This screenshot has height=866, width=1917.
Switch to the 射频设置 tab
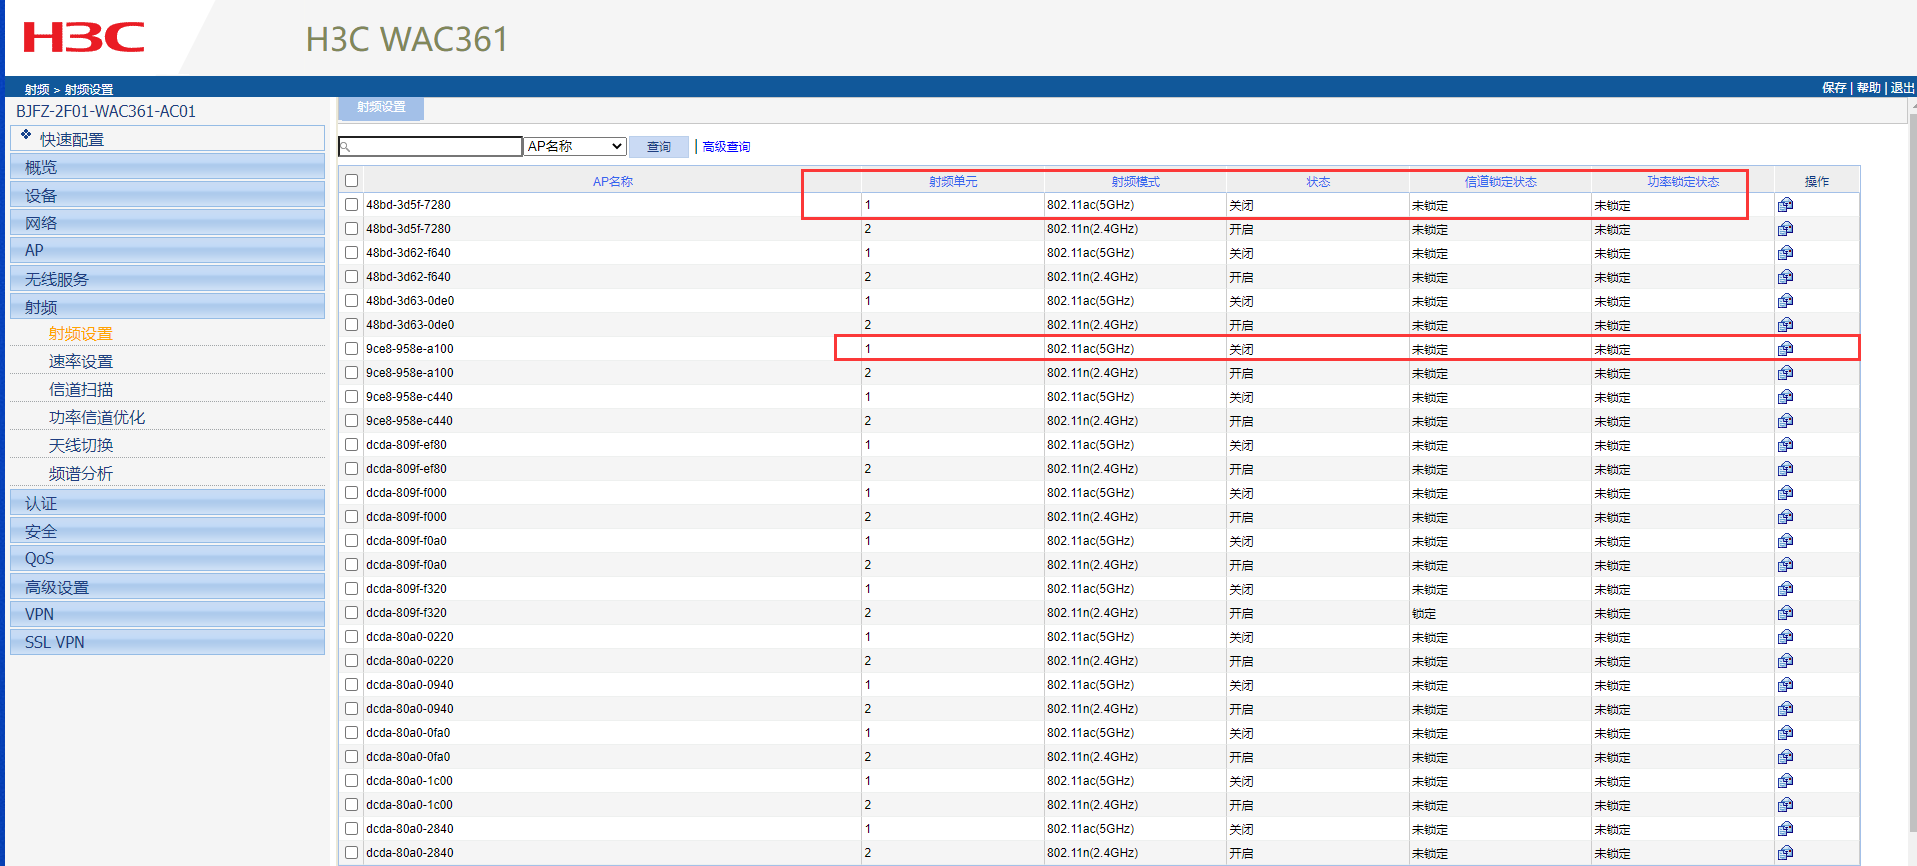click(381, 107)
